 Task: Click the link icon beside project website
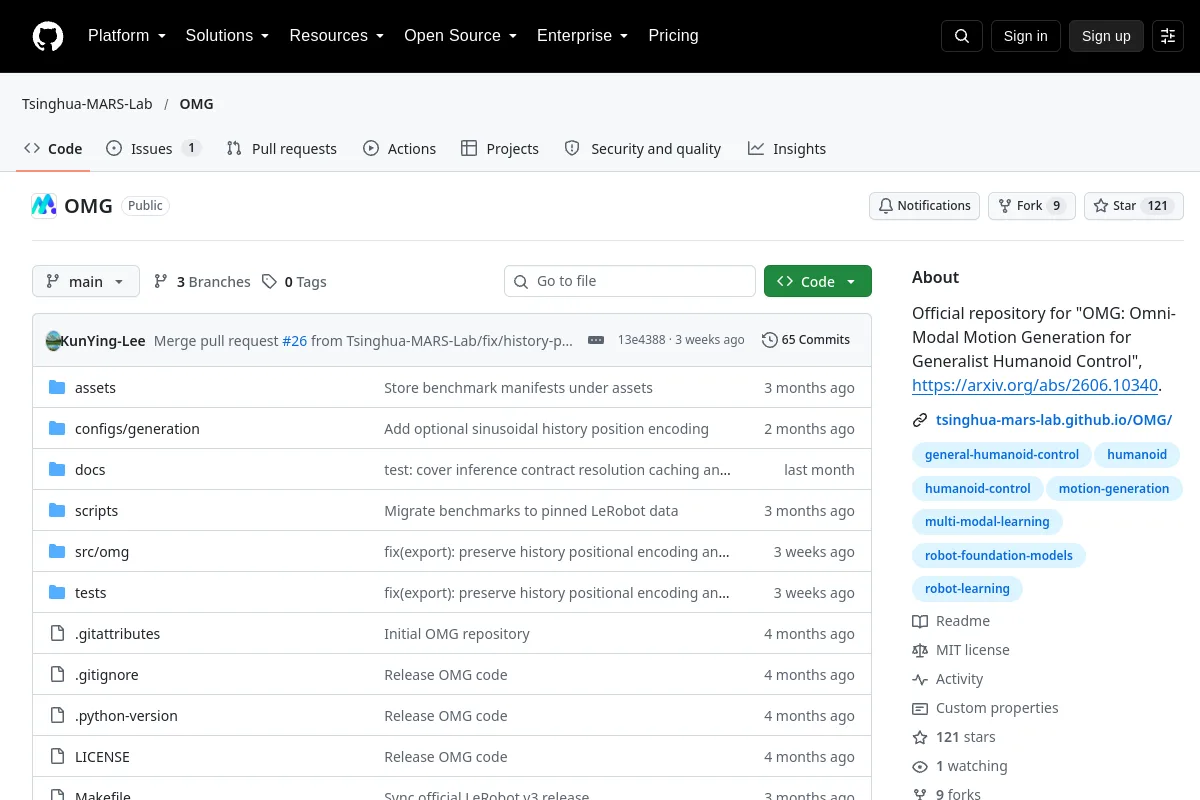pos(920,421)
